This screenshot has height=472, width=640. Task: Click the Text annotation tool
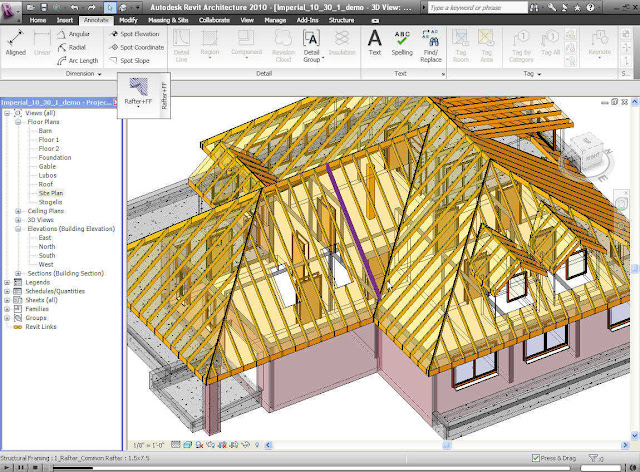point(374,44)
